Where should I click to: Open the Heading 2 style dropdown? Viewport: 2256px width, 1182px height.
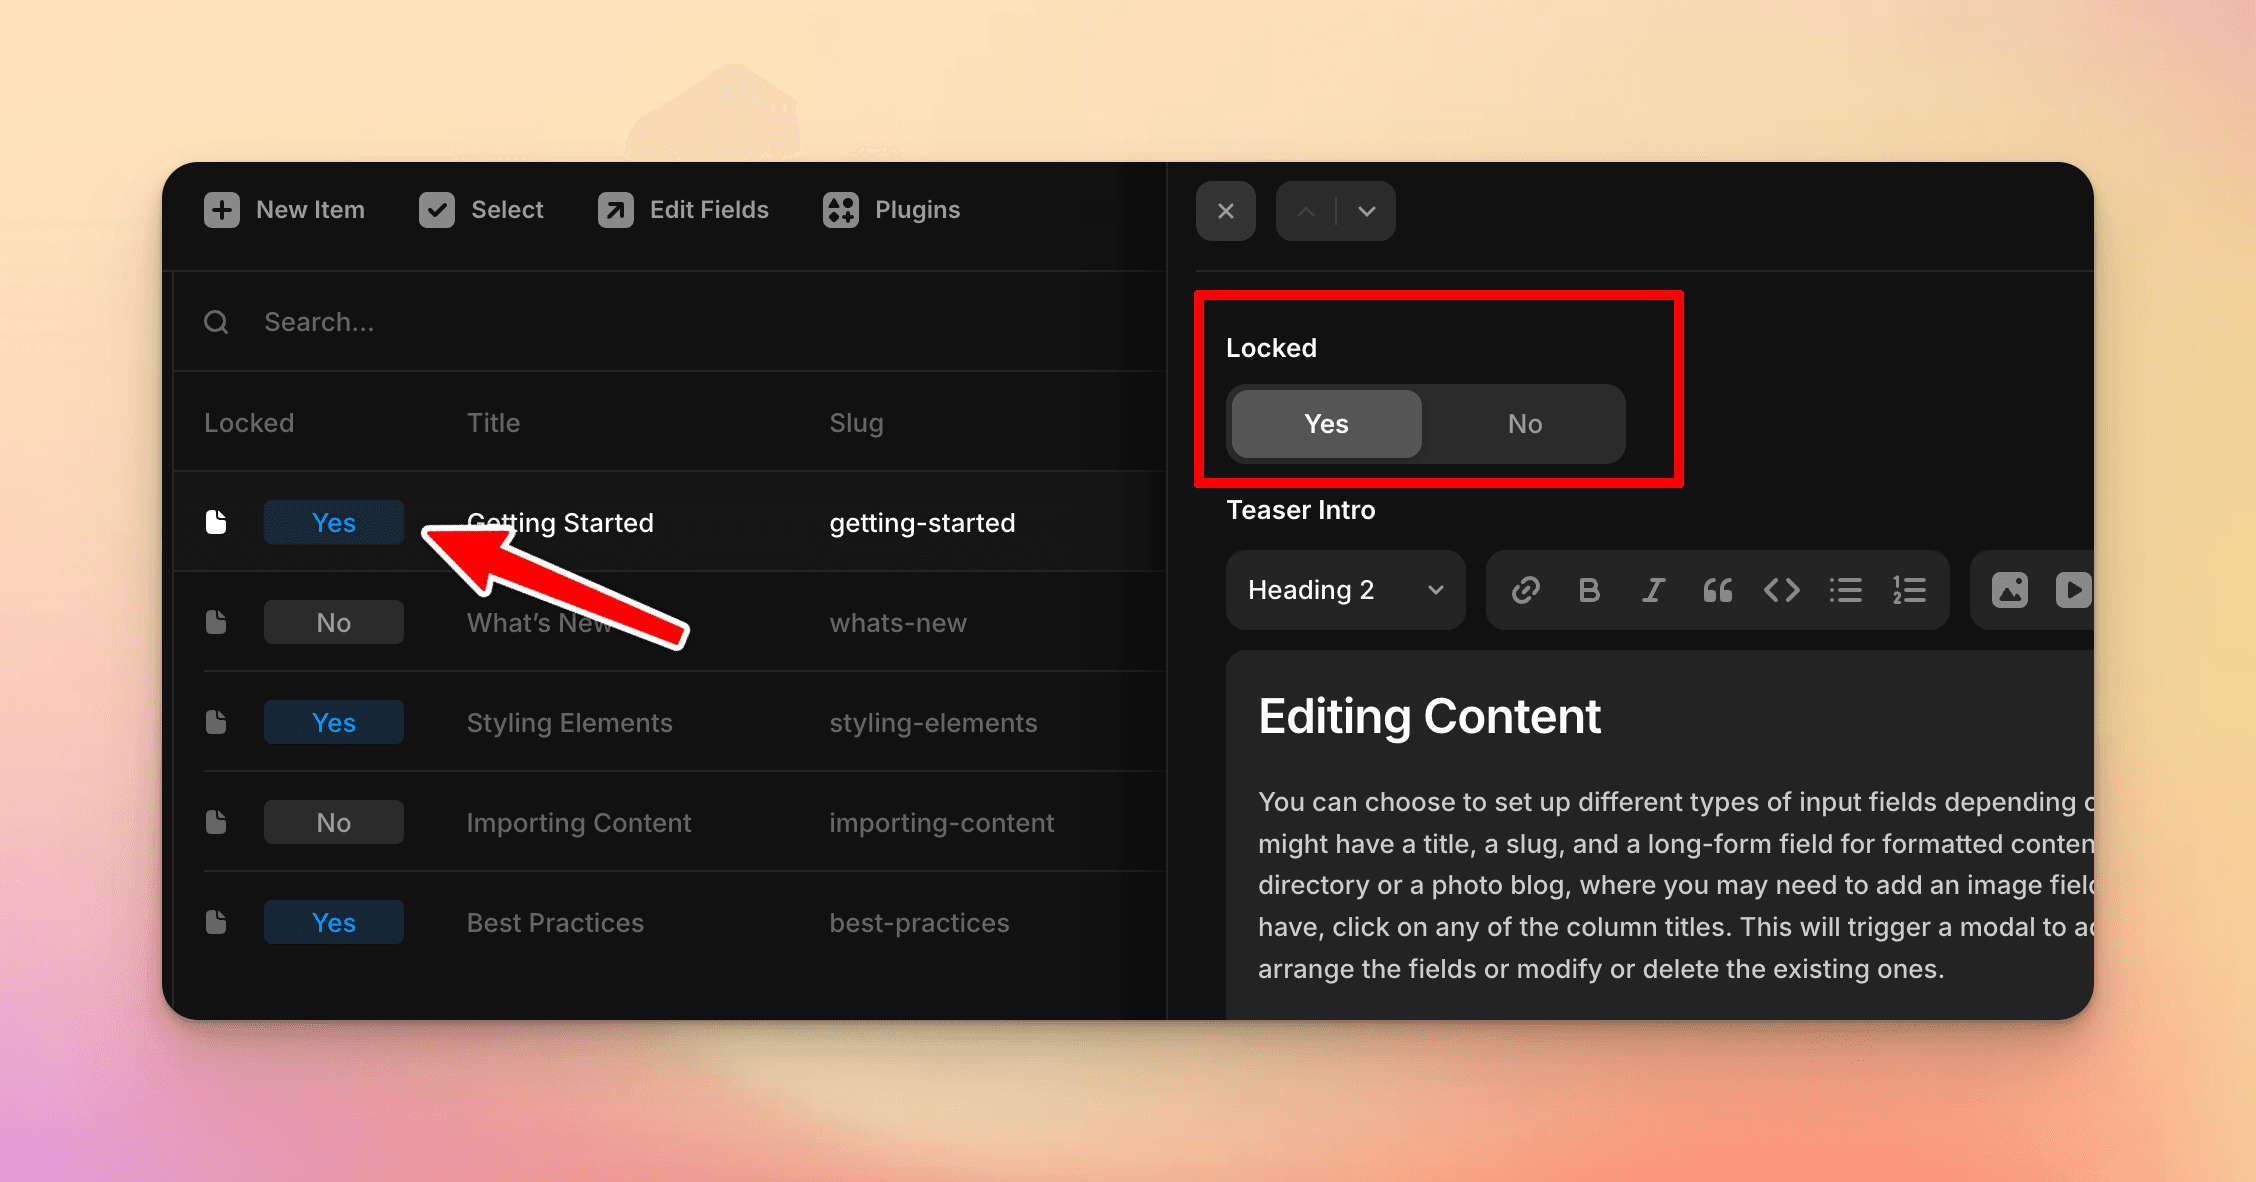(1345, 590)
